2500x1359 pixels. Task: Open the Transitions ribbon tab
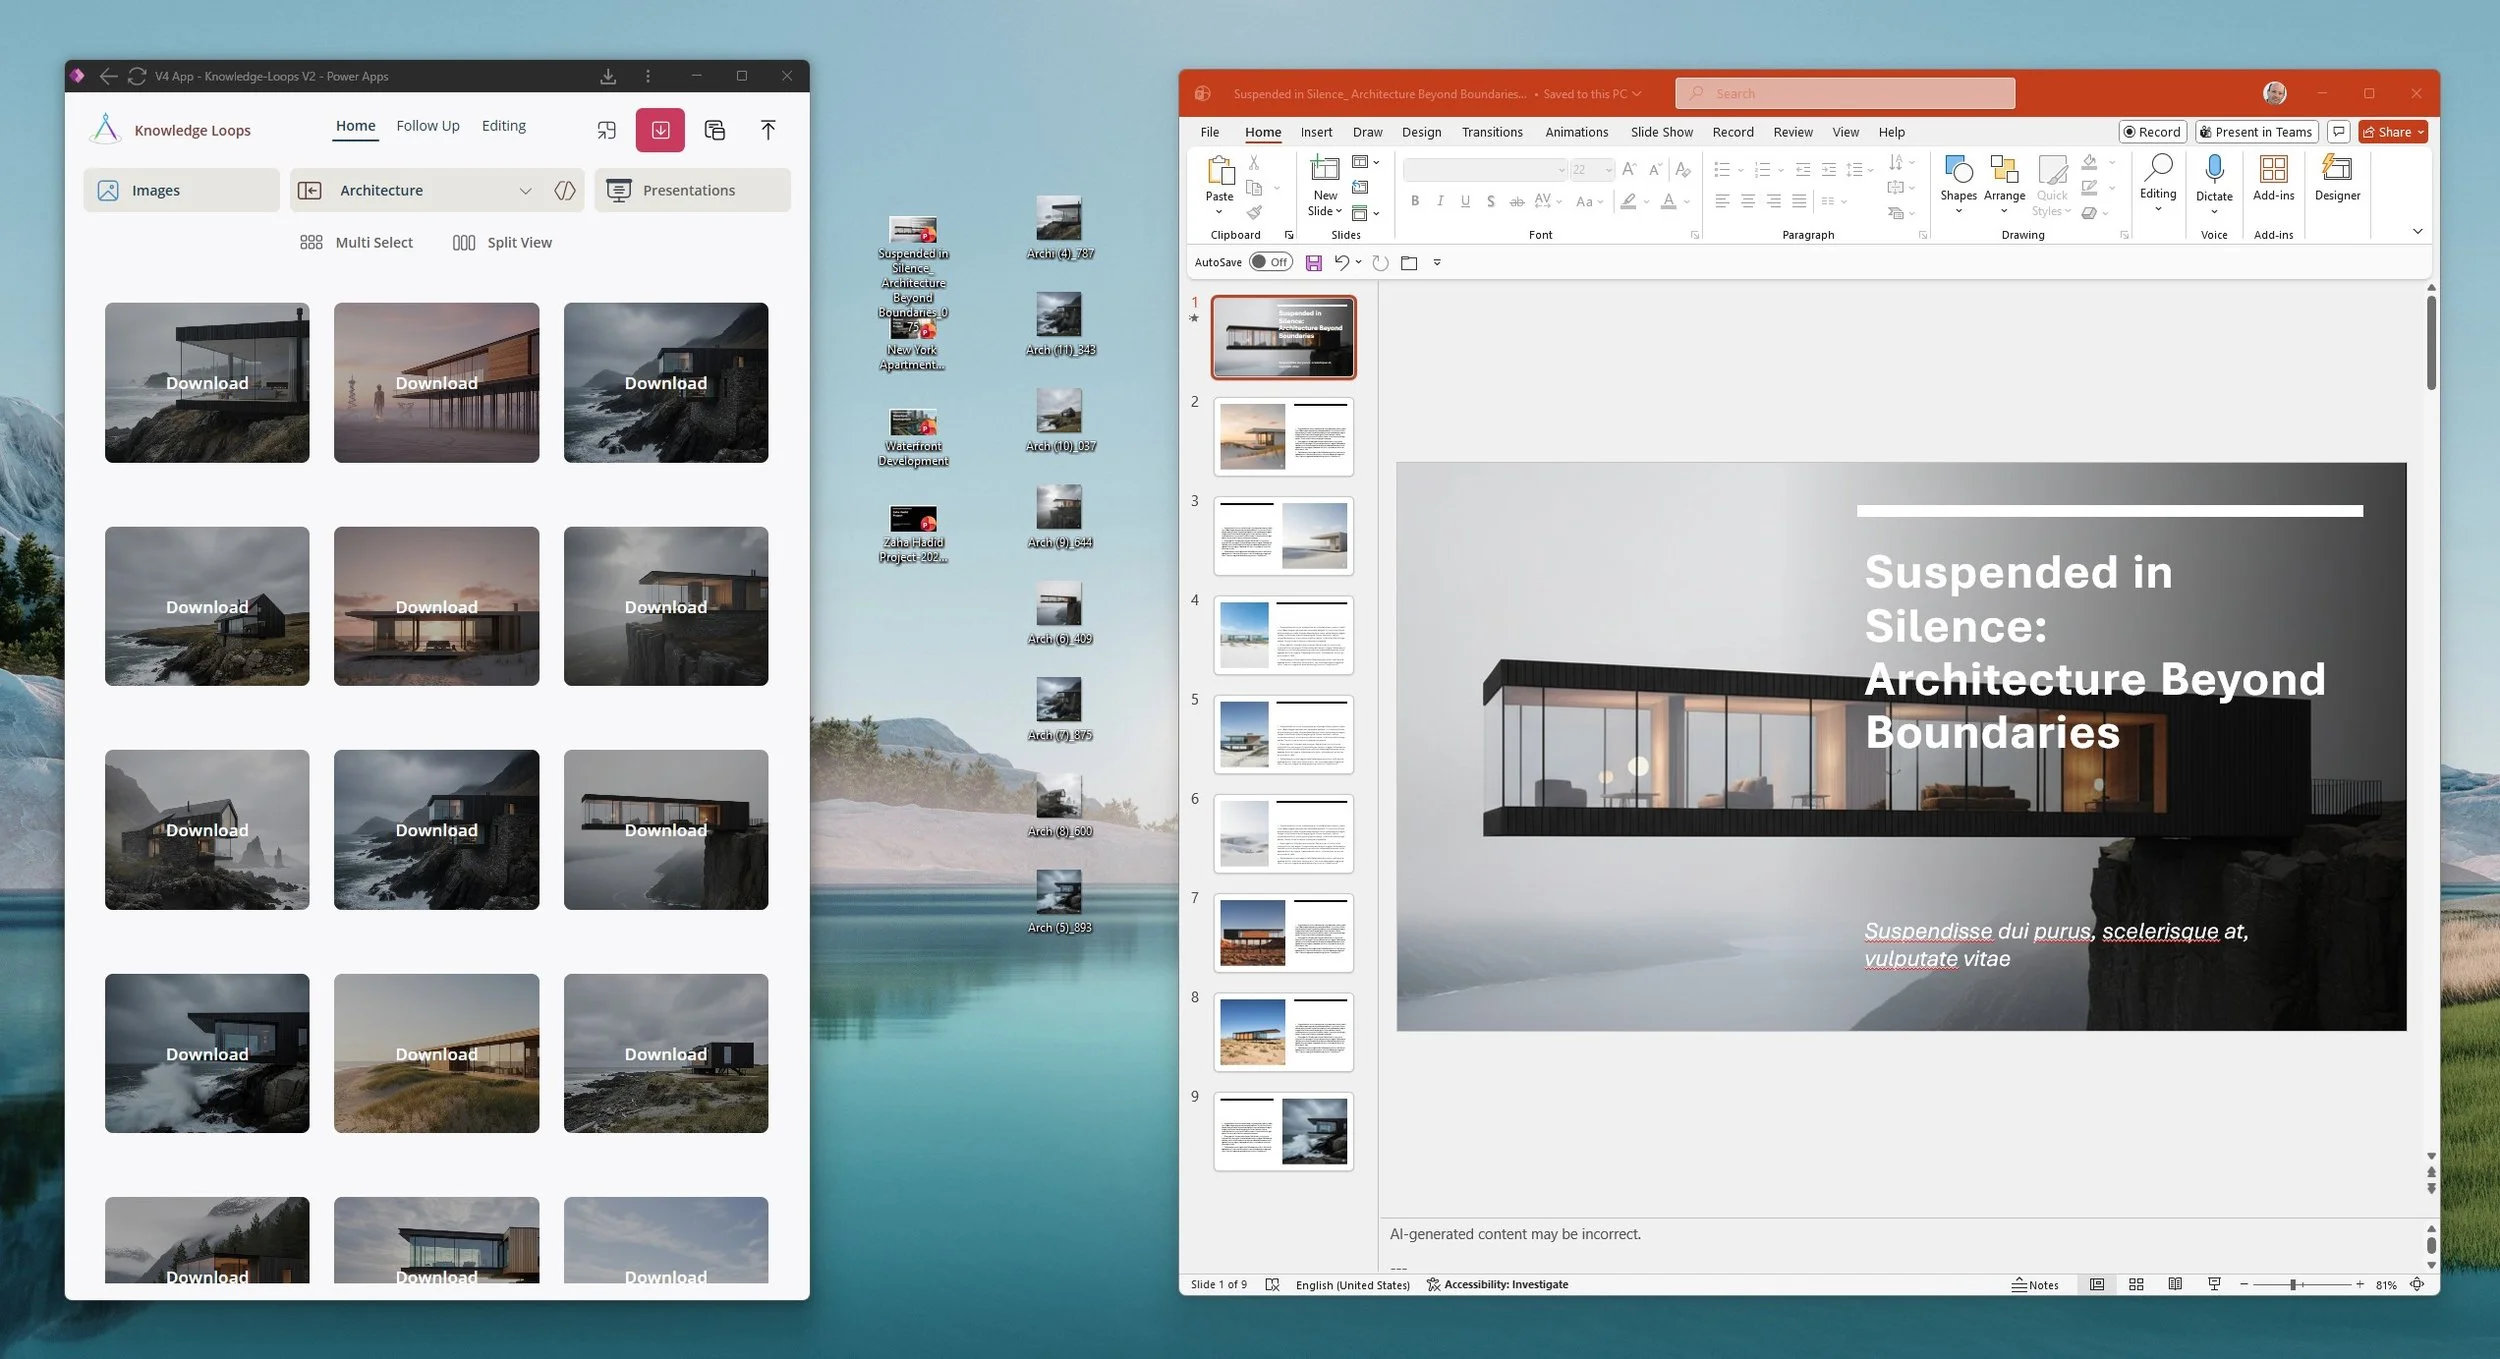pyautogui.click(x=1492, y=132)
